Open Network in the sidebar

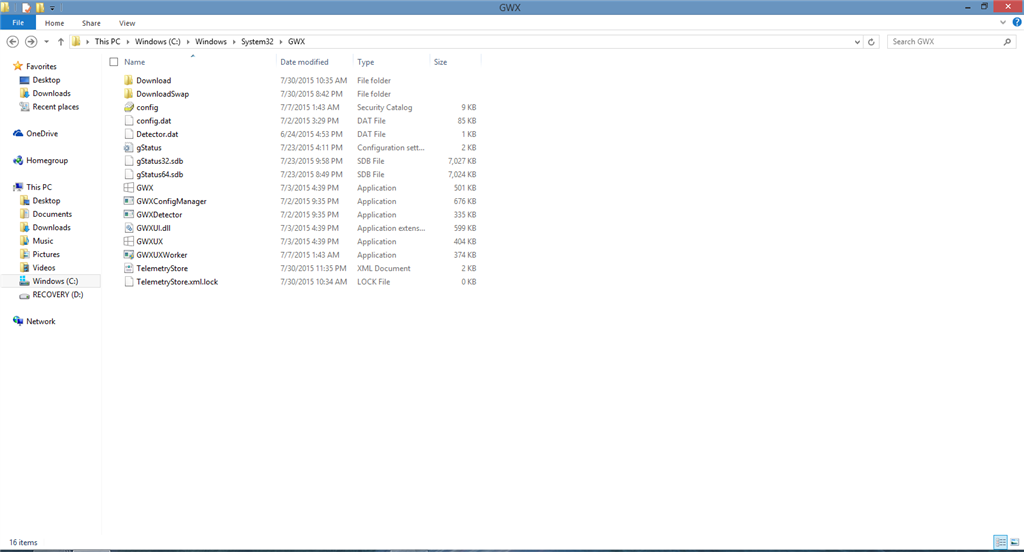coord(40,321)
